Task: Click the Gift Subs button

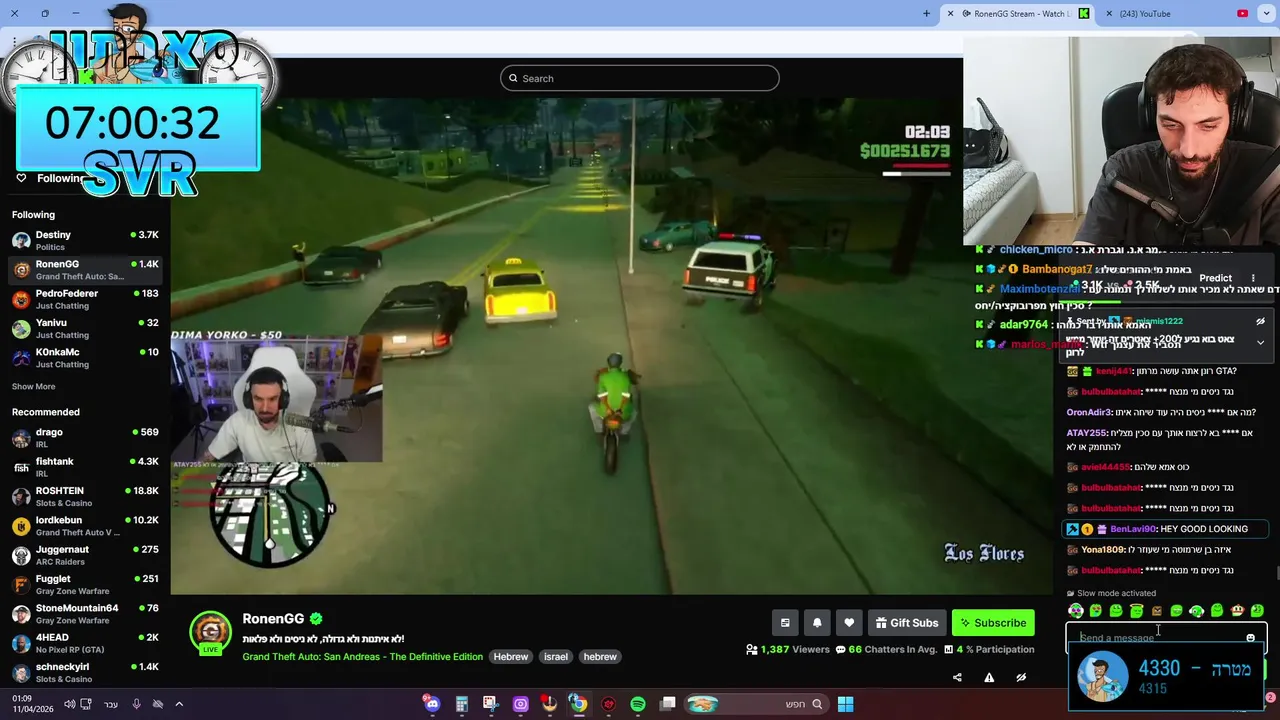Action: click(907, 623)
